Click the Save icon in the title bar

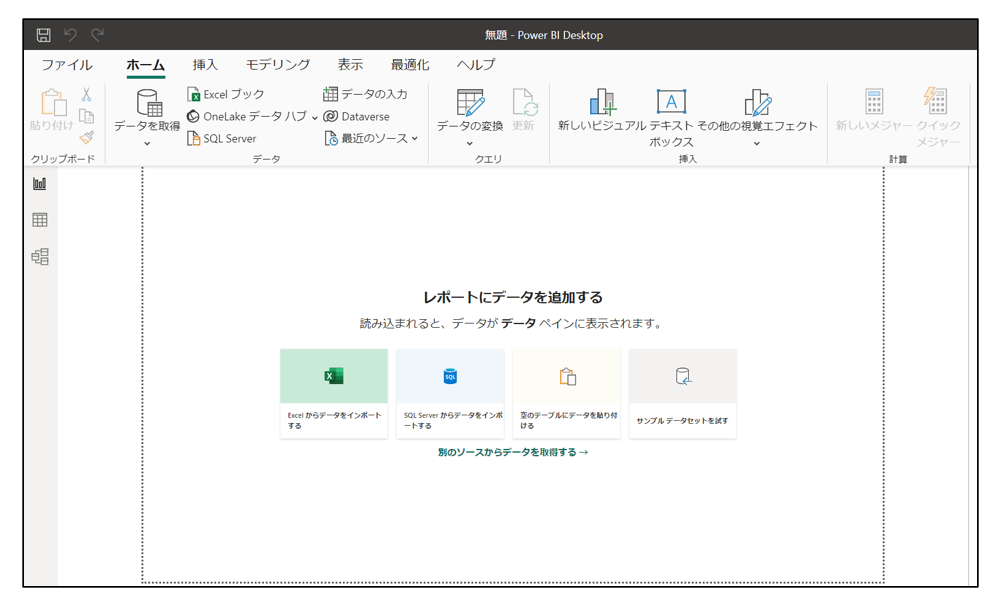coord(43,35)
